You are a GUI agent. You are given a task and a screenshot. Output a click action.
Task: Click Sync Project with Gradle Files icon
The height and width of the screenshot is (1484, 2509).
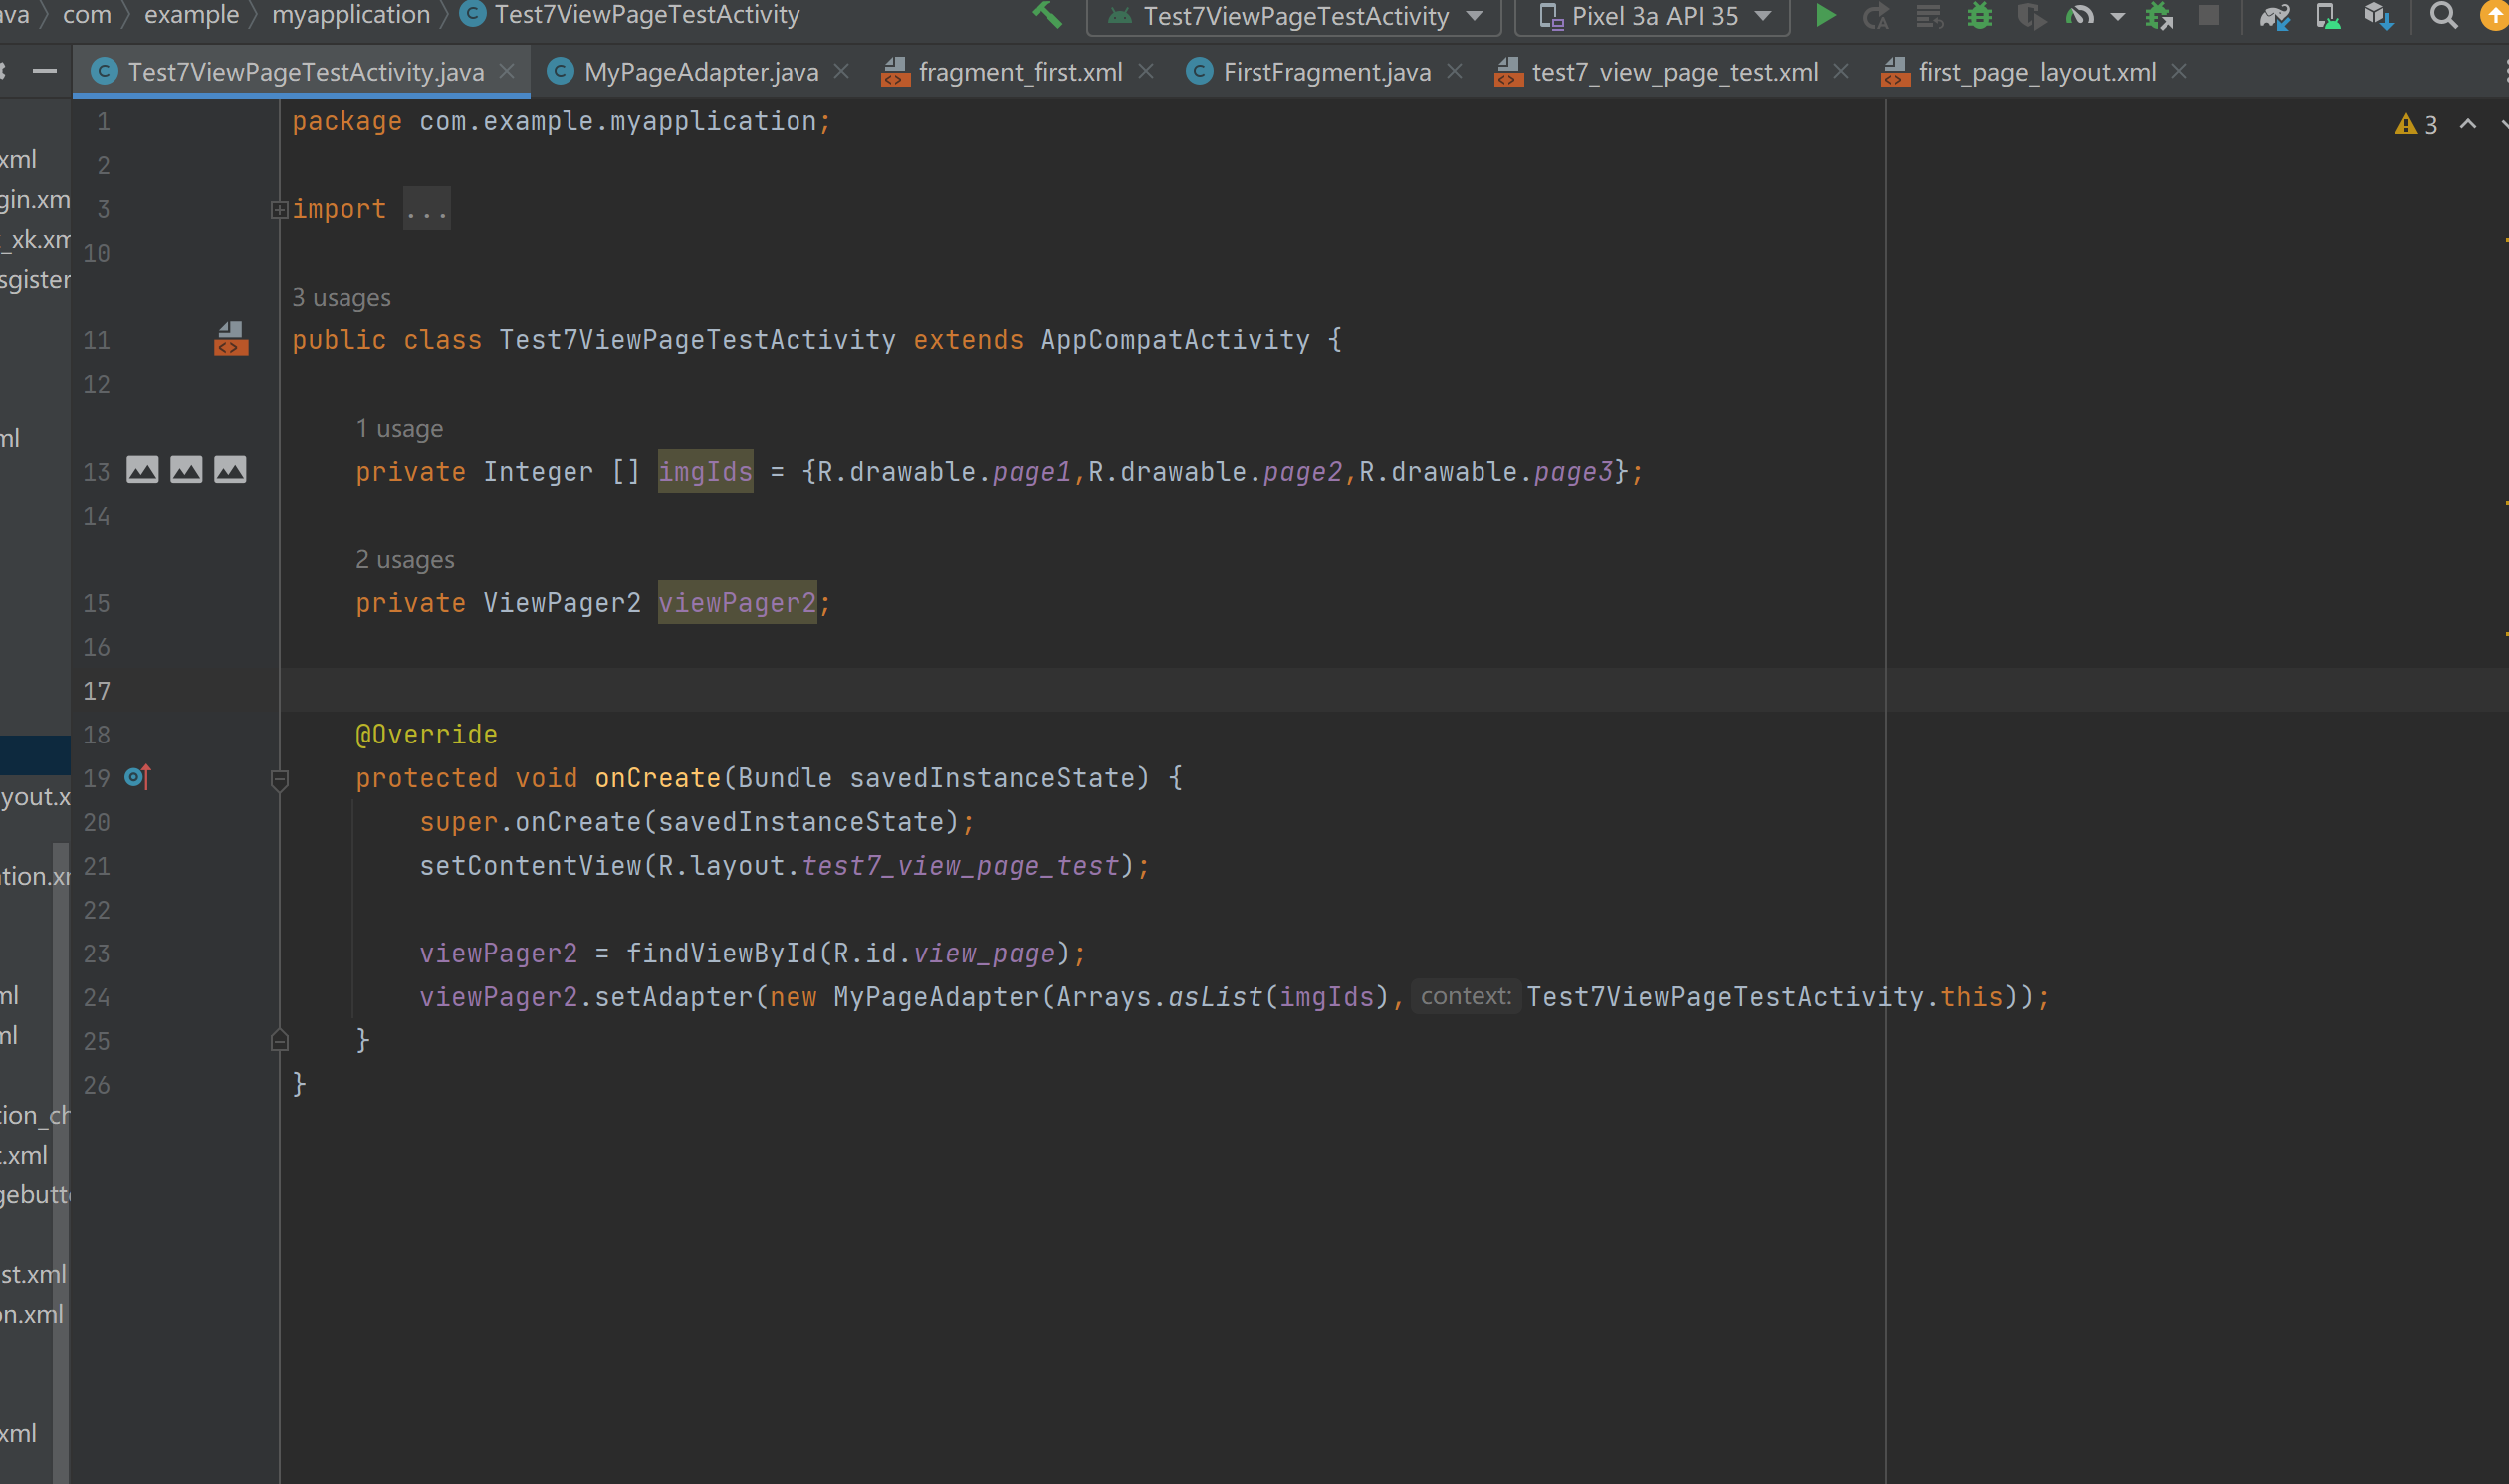click(2274, 15)
